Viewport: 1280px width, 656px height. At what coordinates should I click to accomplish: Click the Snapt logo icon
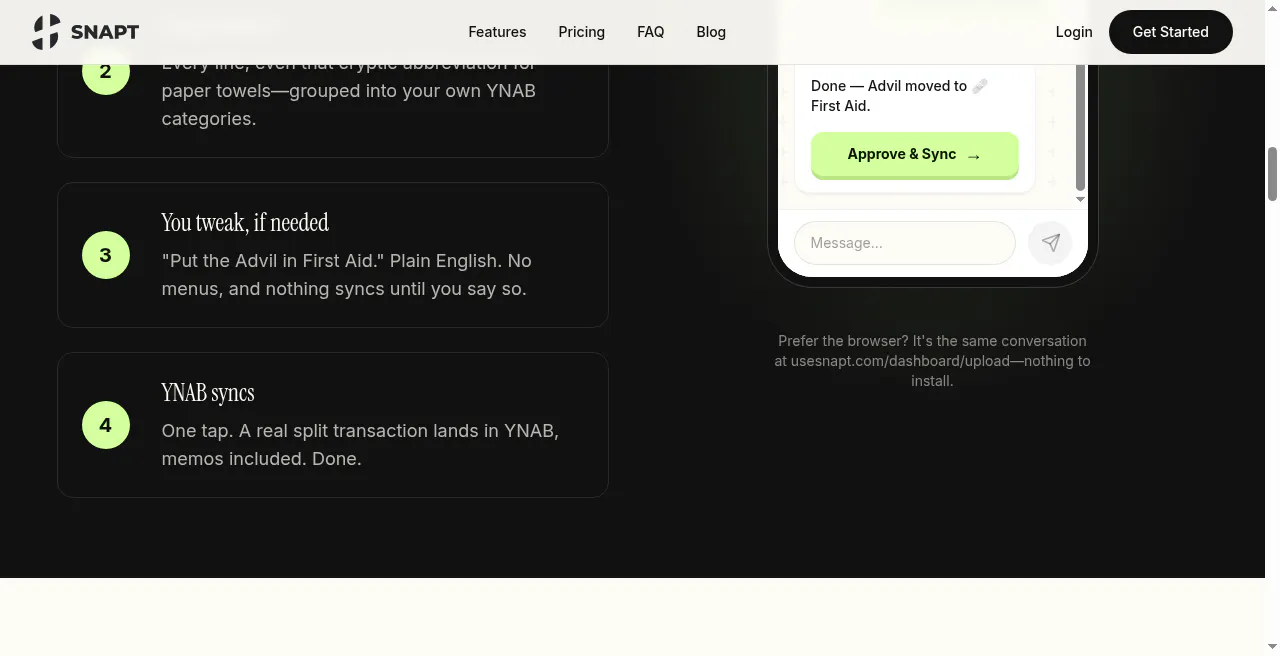point(46,32)
